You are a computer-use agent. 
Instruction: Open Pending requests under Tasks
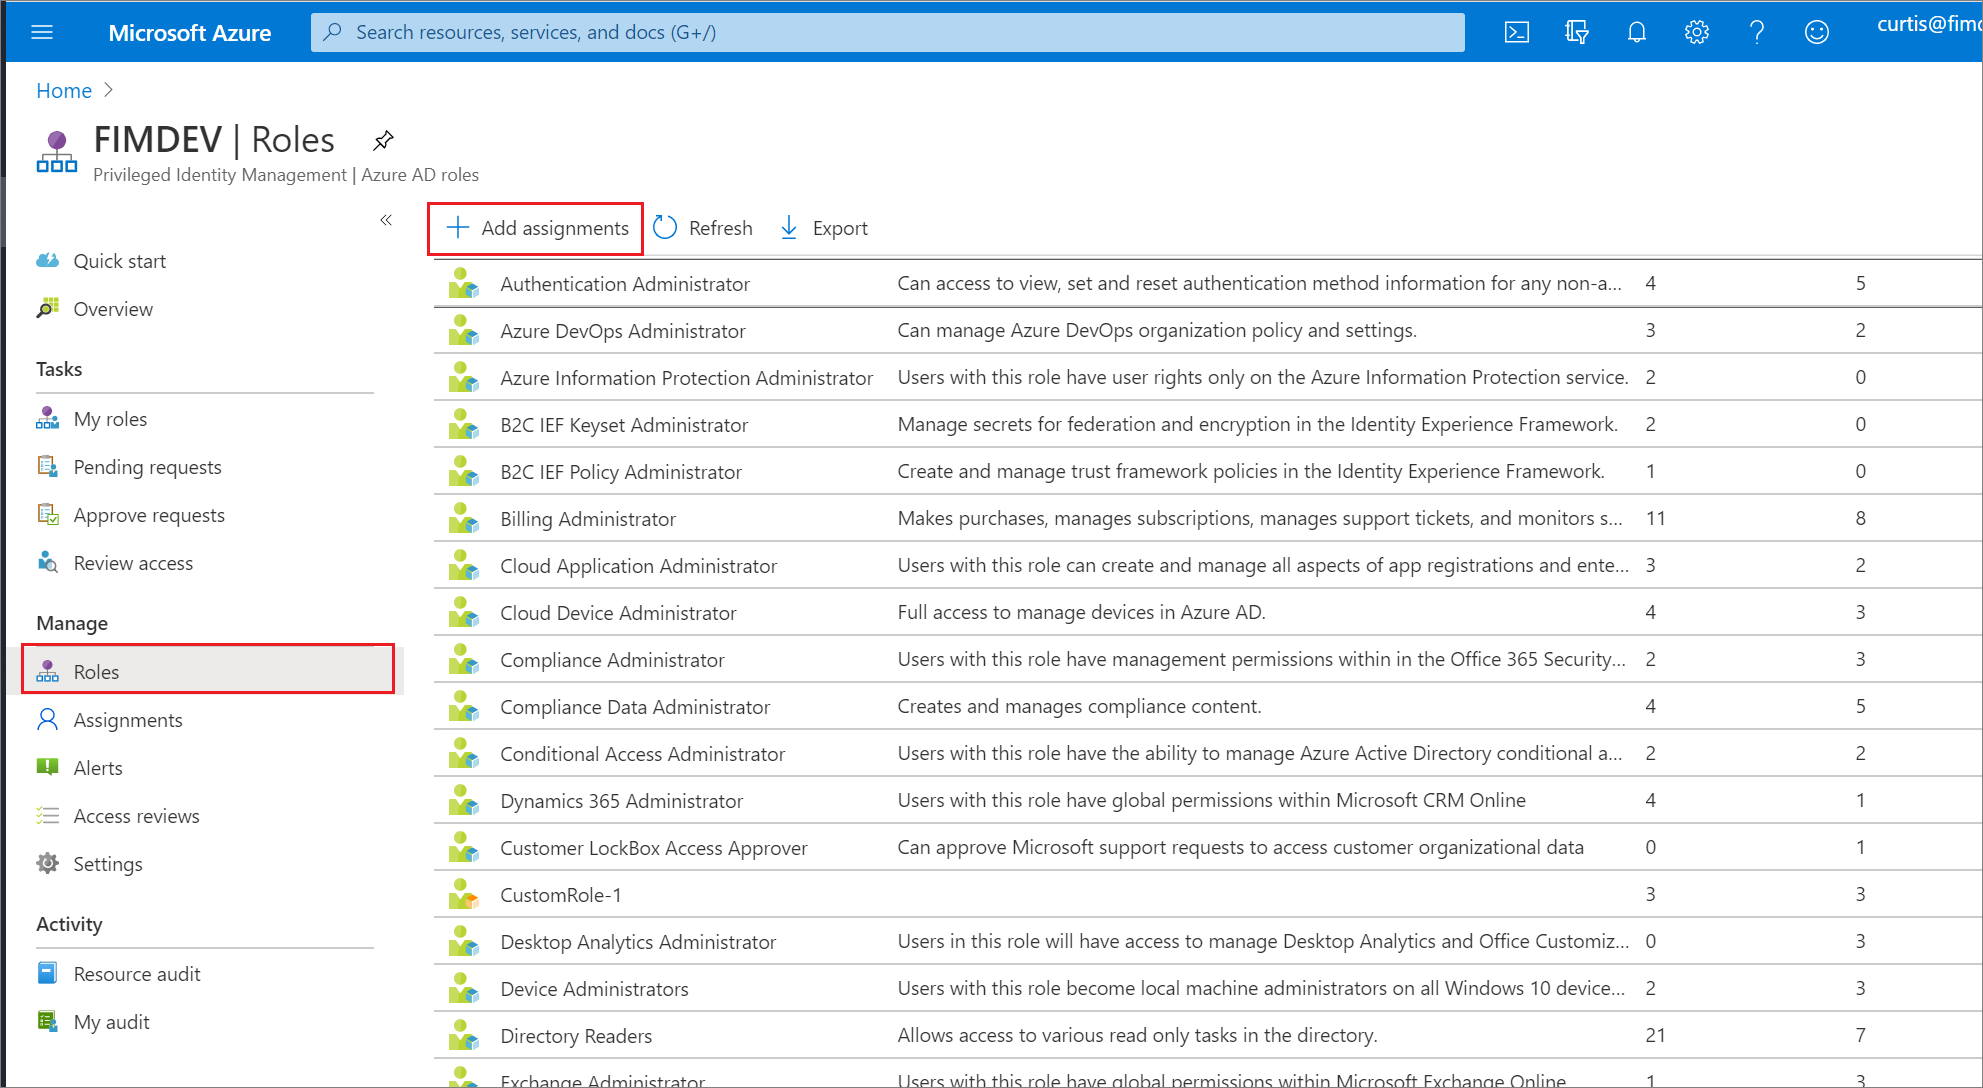[147, 466]
